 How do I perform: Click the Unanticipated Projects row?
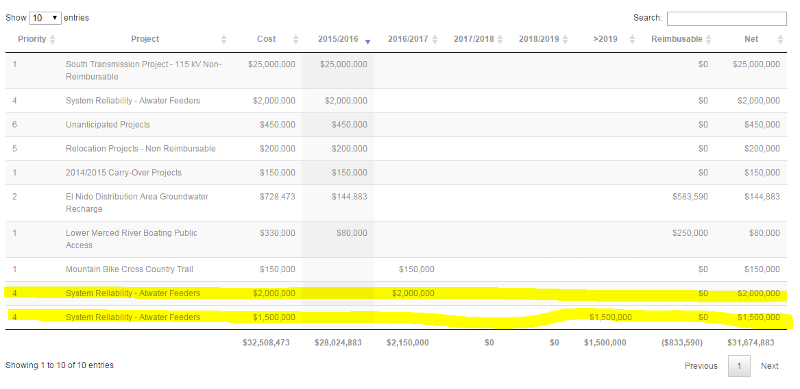pos(396,125)
